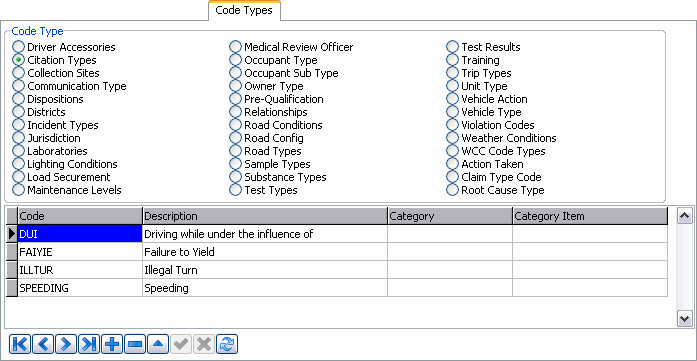
Task: Go to the first record in navigator
Action: (x=20, y=344)
